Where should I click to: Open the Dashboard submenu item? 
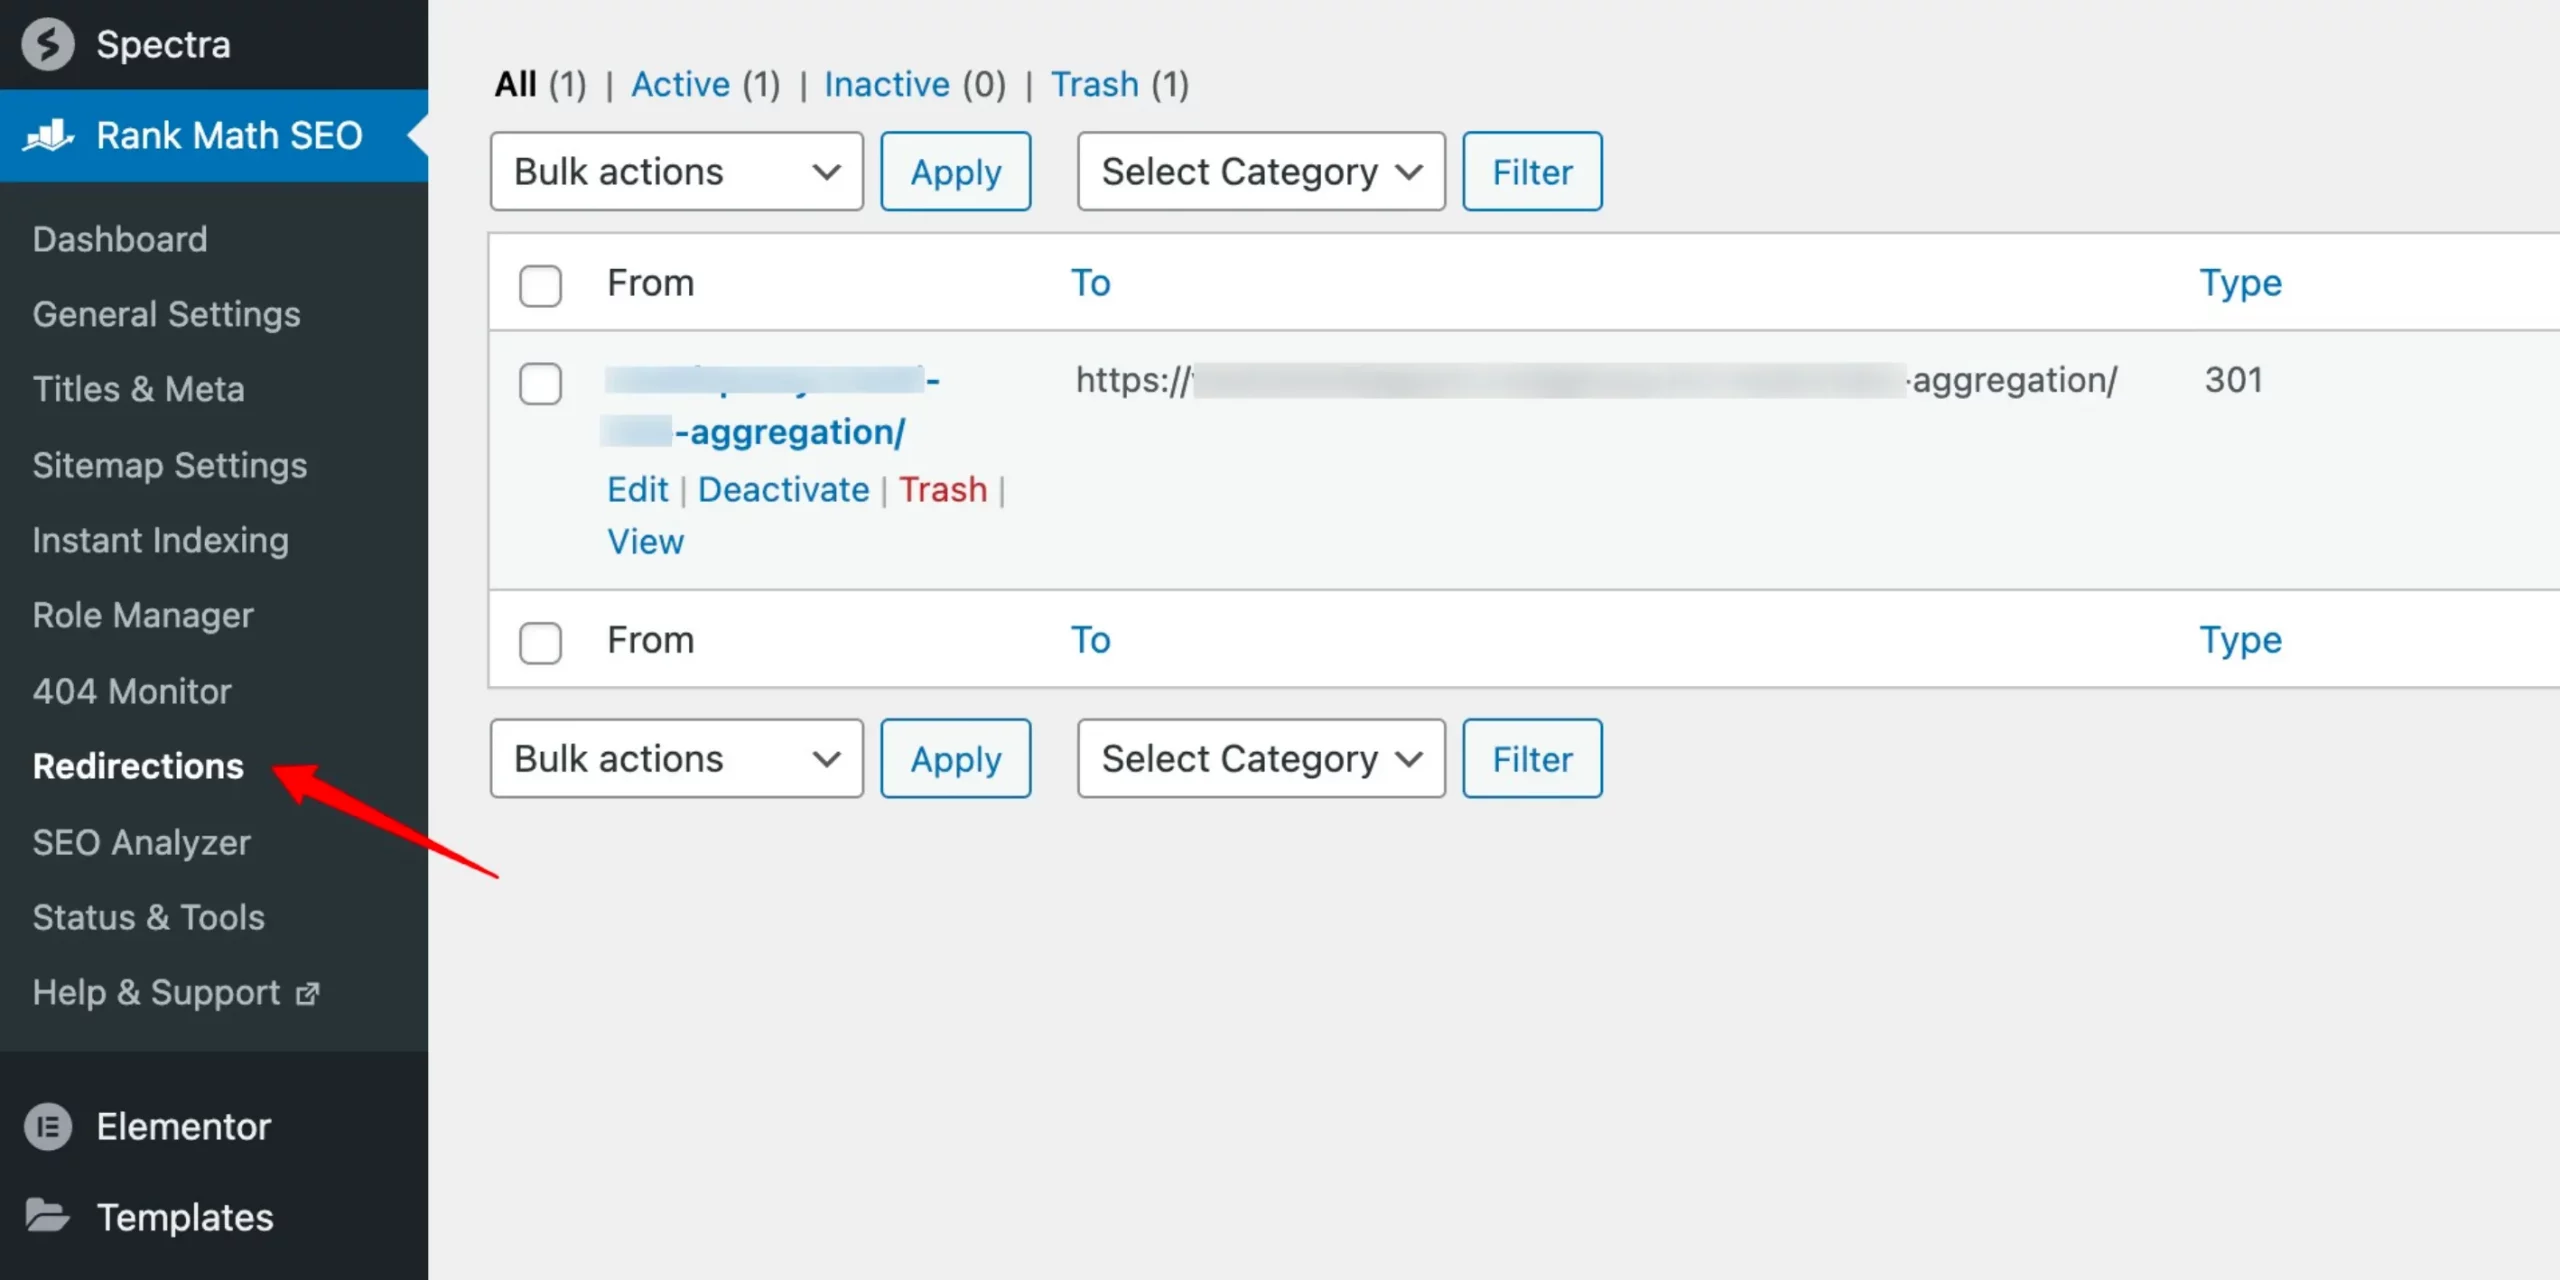(x=120, y=239)
